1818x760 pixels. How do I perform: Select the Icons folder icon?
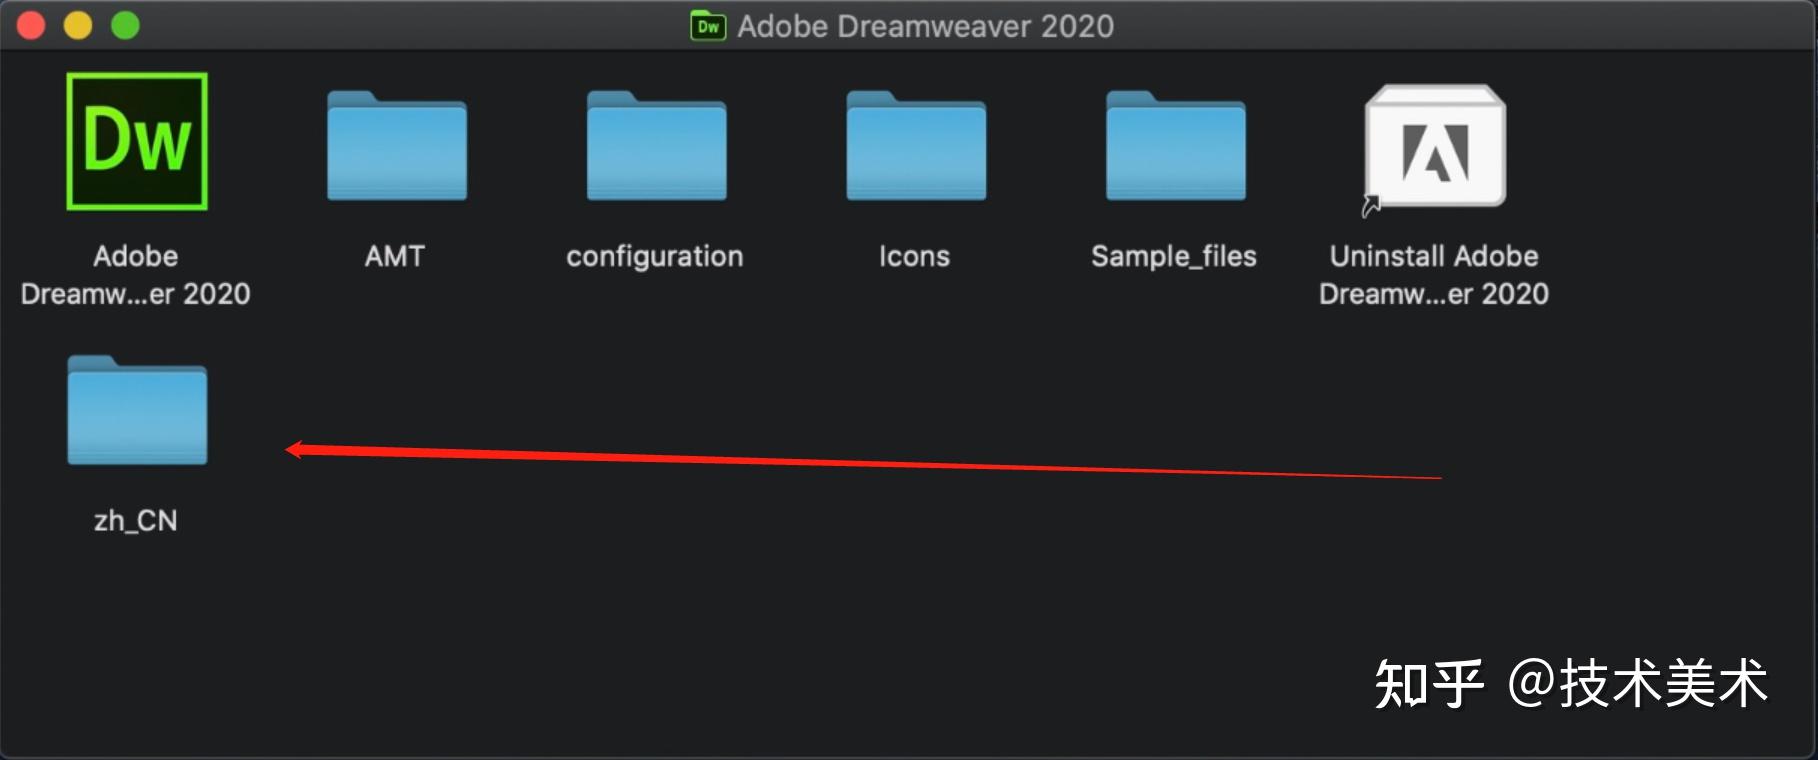[x=916, y=147]
